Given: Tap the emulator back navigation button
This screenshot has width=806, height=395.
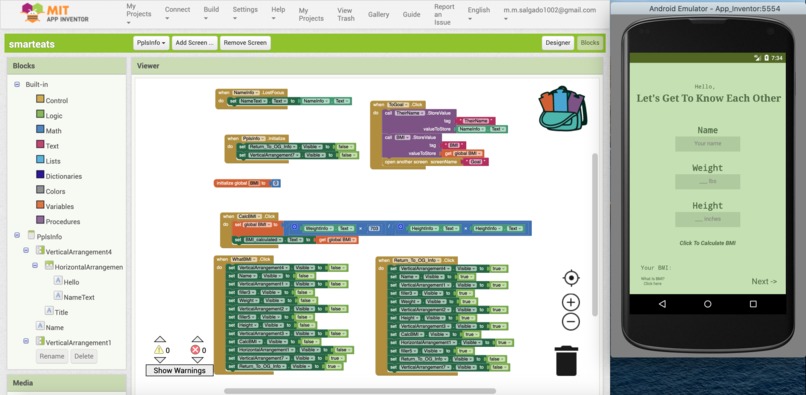Looking at the screenshot, I should point(662,304).
